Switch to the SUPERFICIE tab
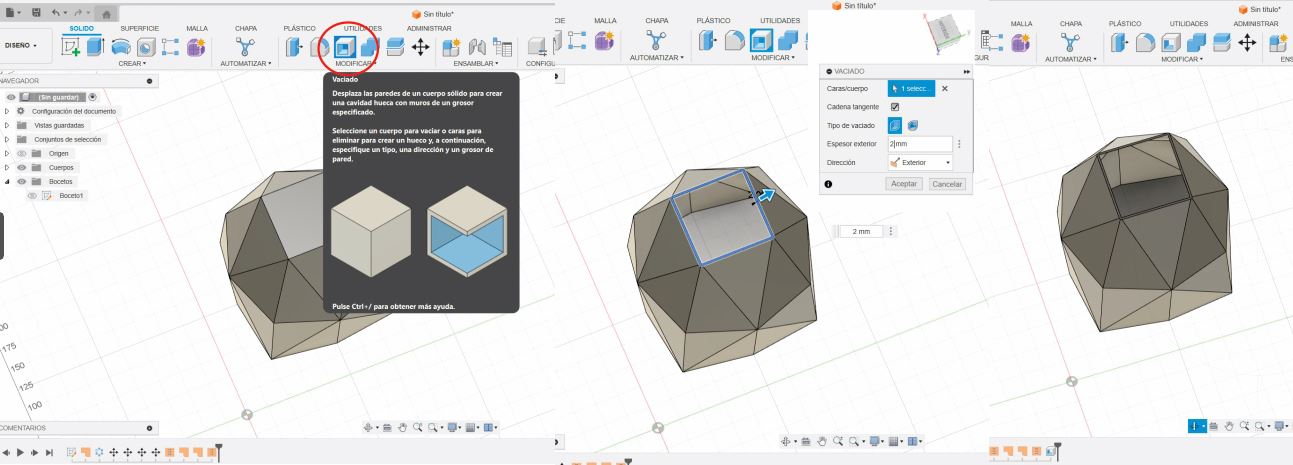1293x465 pixels. pos(138,28)
